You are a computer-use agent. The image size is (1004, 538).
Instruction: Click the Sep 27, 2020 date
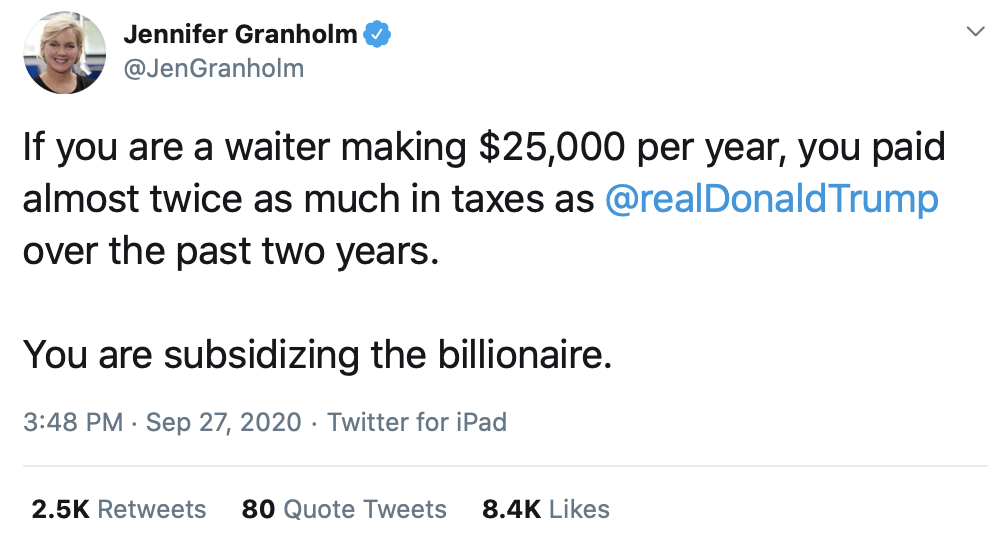tap(223, 422)
